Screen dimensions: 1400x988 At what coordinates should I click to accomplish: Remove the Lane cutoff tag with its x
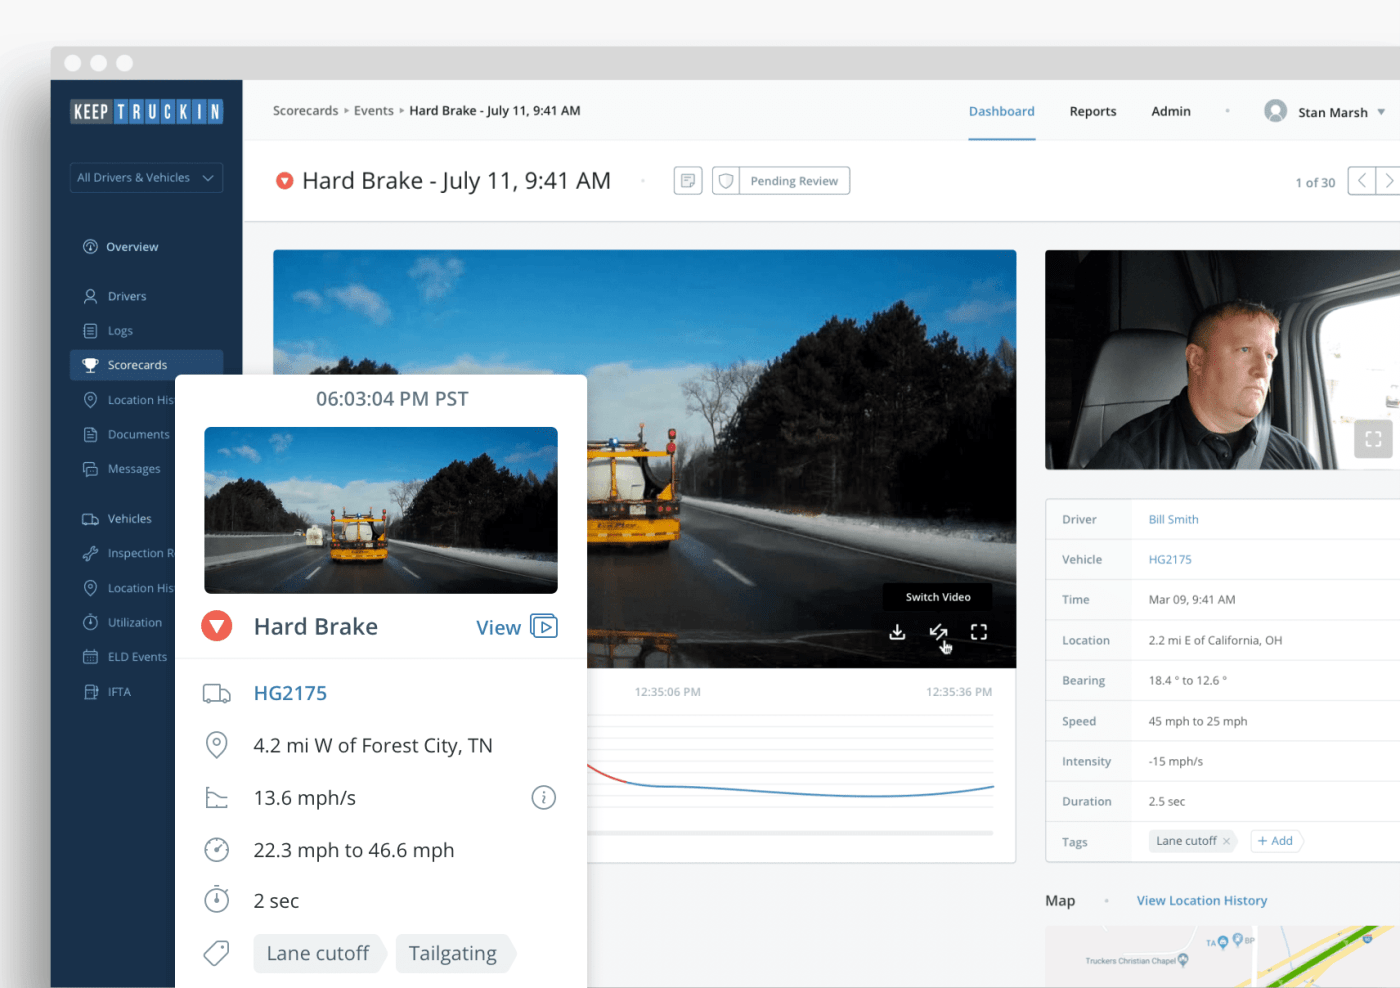(1228, 841)
